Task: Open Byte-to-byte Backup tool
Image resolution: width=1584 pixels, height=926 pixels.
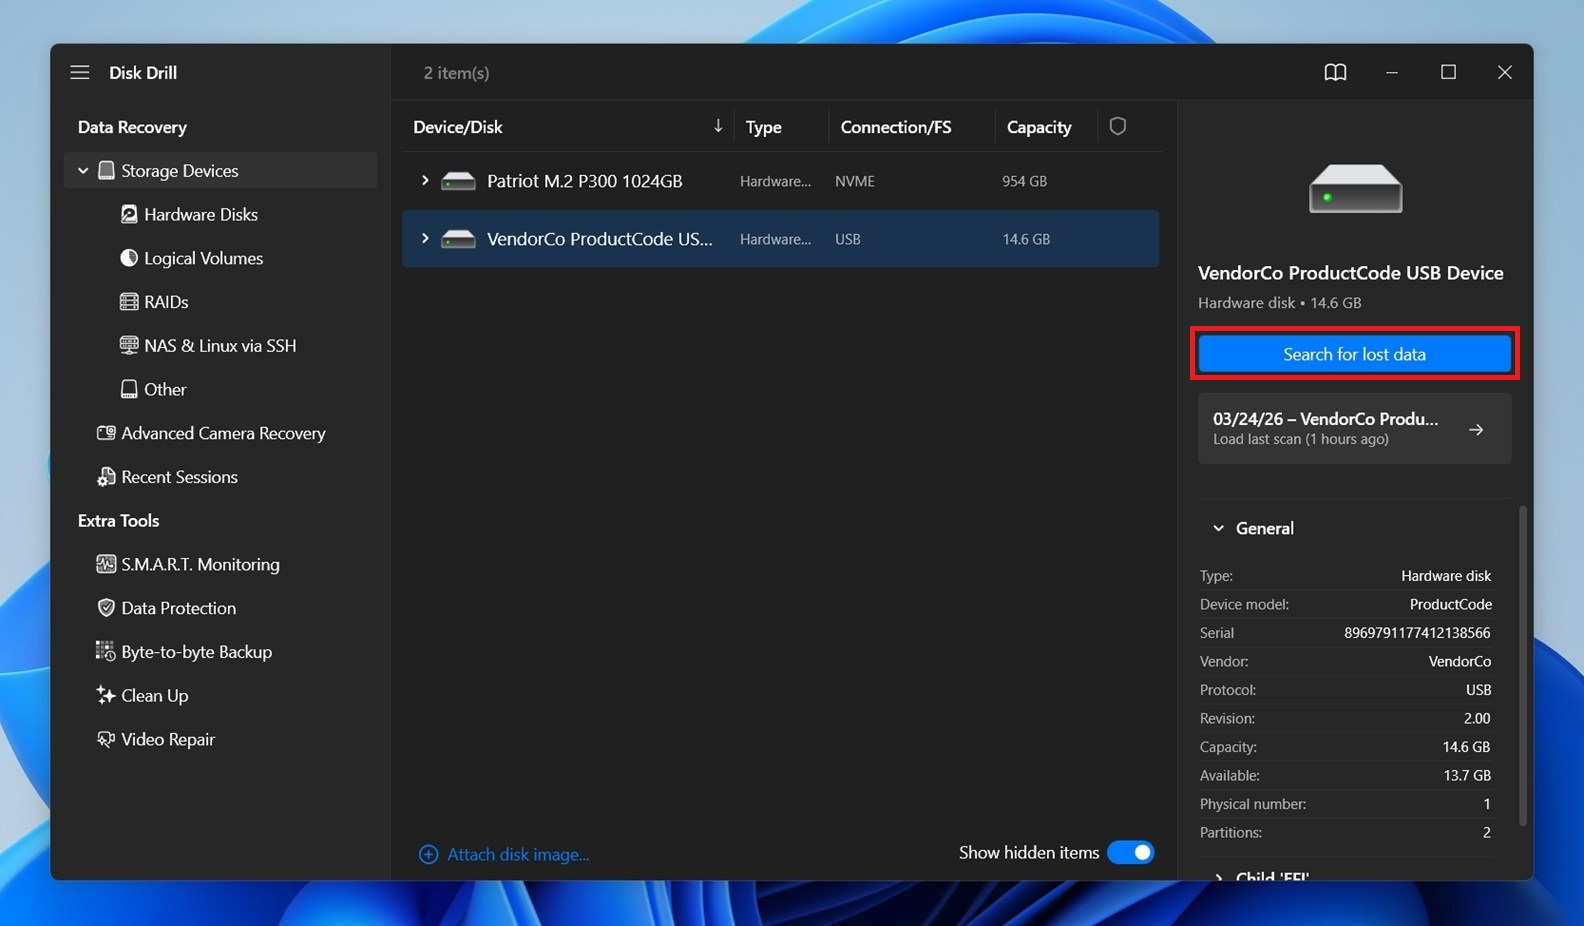Action: click(x=196, y=651)
